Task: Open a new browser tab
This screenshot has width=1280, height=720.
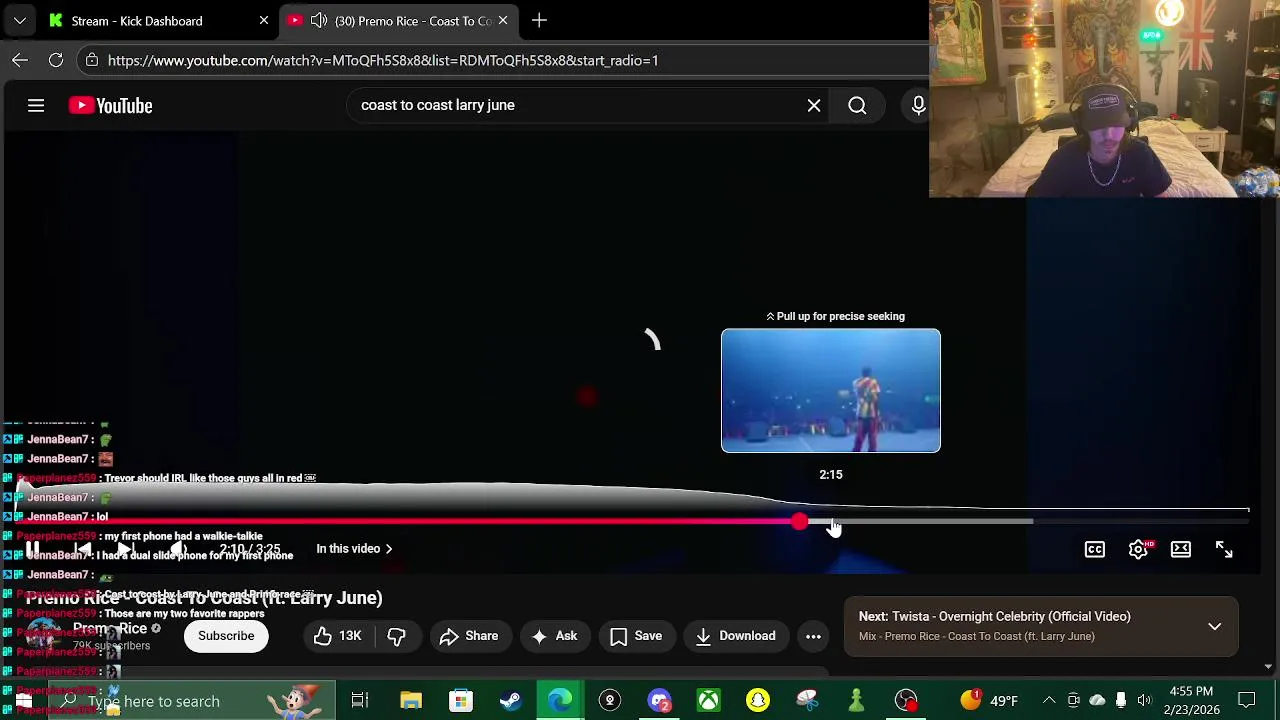Action: [539, 20]
